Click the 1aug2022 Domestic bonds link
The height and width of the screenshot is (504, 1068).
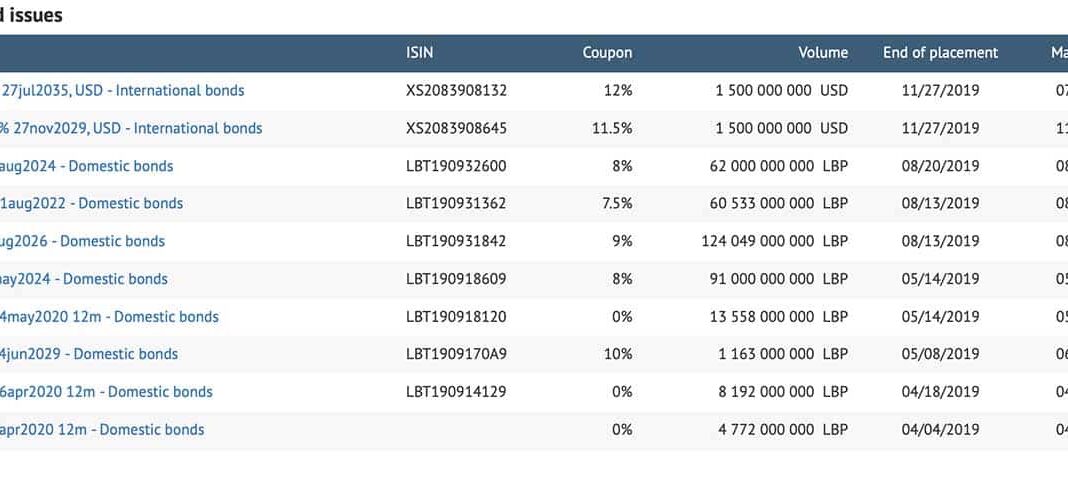pyautogui.click(x=92, y=203)
